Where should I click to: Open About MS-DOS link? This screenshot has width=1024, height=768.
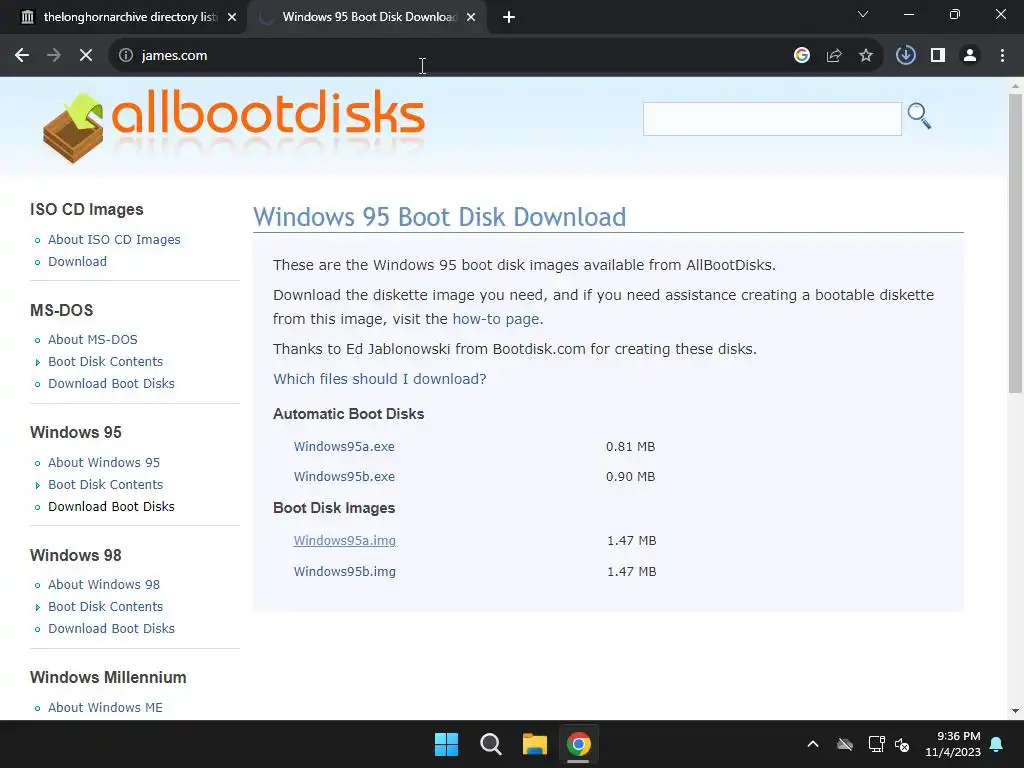pos(93,340)
